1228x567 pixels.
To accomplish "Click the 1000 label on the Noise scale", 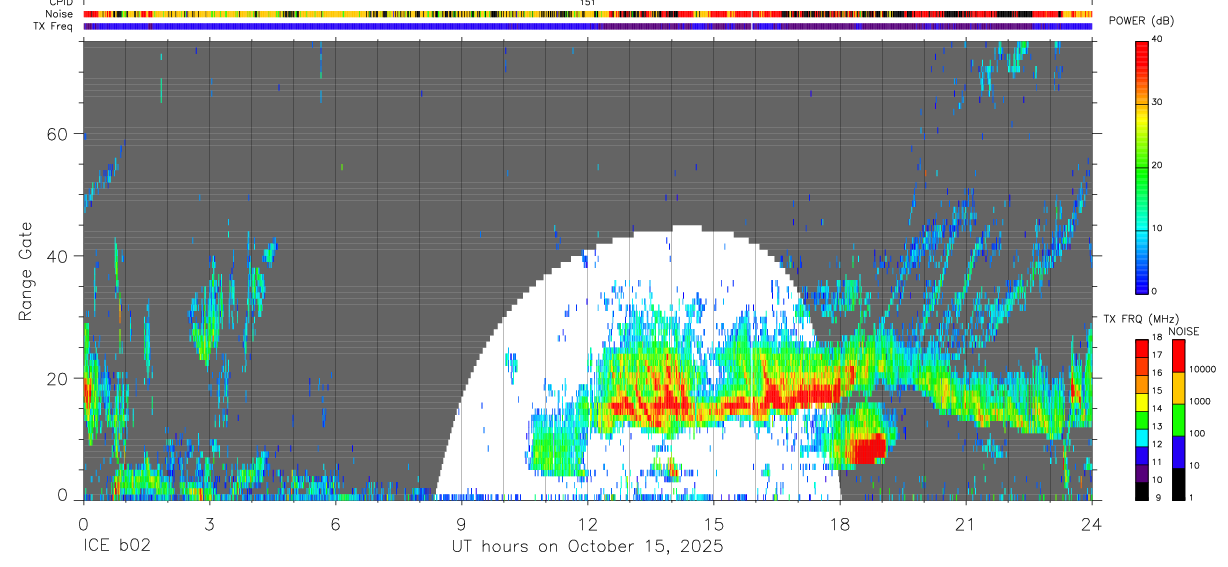I will (1201, 401).
